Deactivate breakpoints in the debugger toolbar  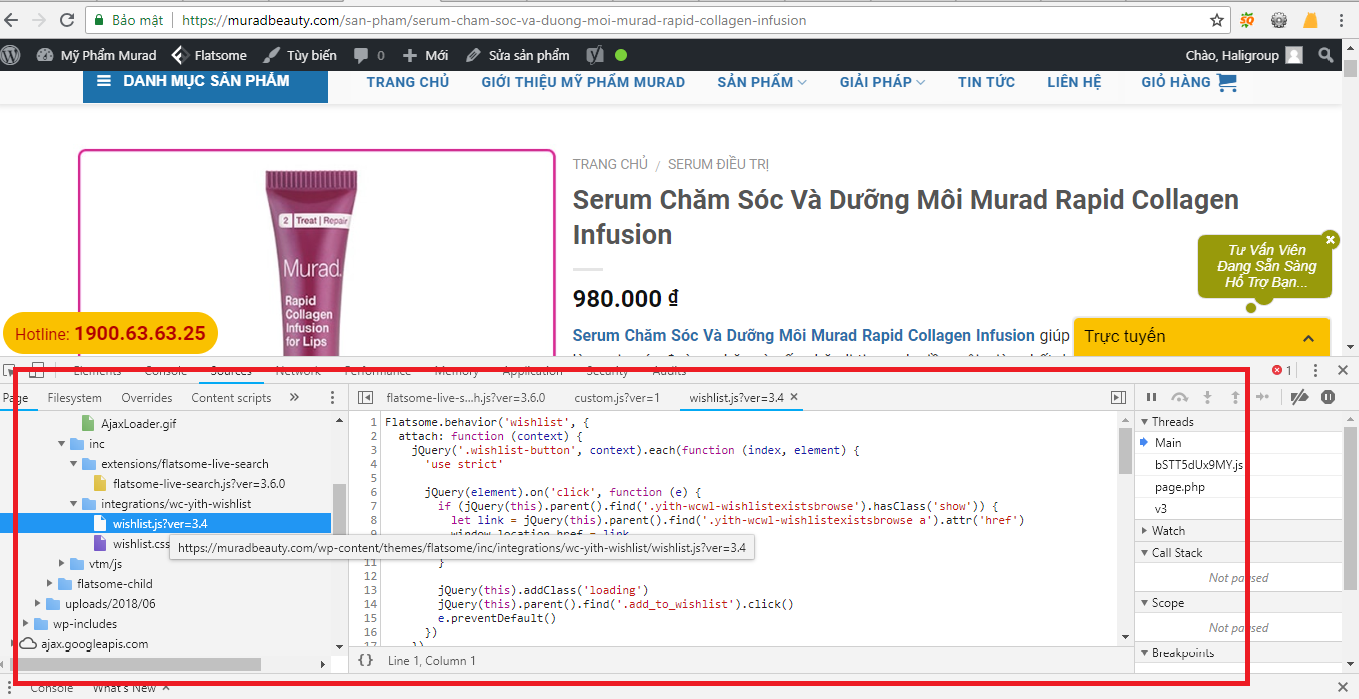pyautogui.click(x=1299, y=397)
